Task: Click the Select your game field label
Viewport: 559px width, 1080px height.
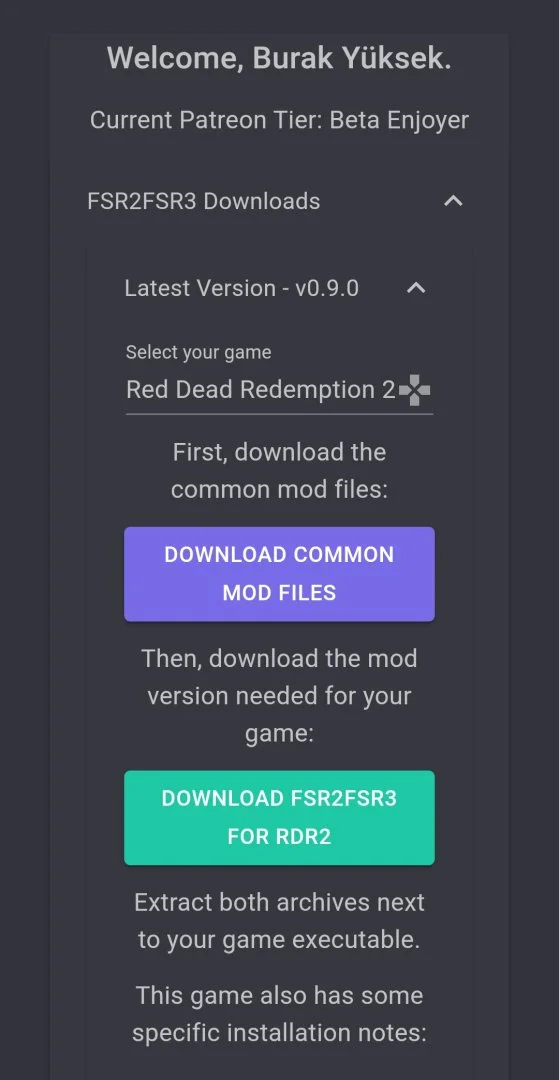Action: tap(198, 353)
